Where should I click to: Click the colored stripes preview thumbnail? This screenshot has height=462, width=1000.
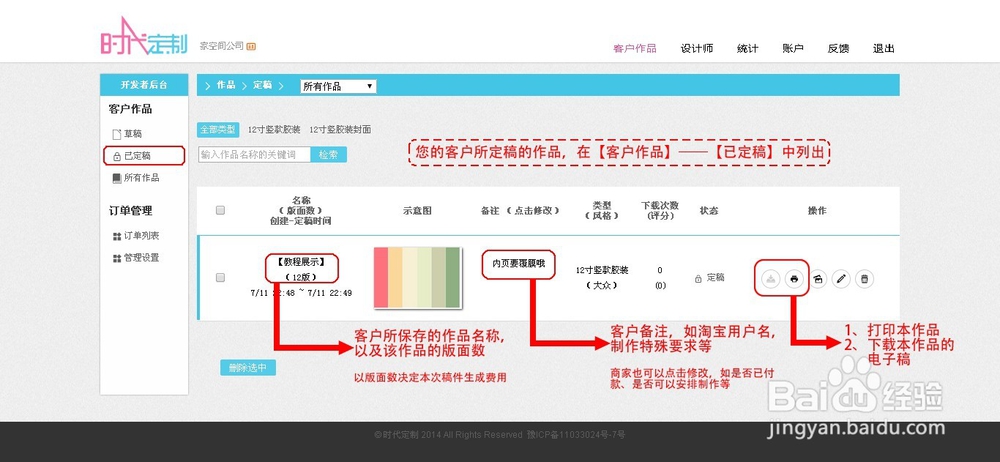coord(417,278)
